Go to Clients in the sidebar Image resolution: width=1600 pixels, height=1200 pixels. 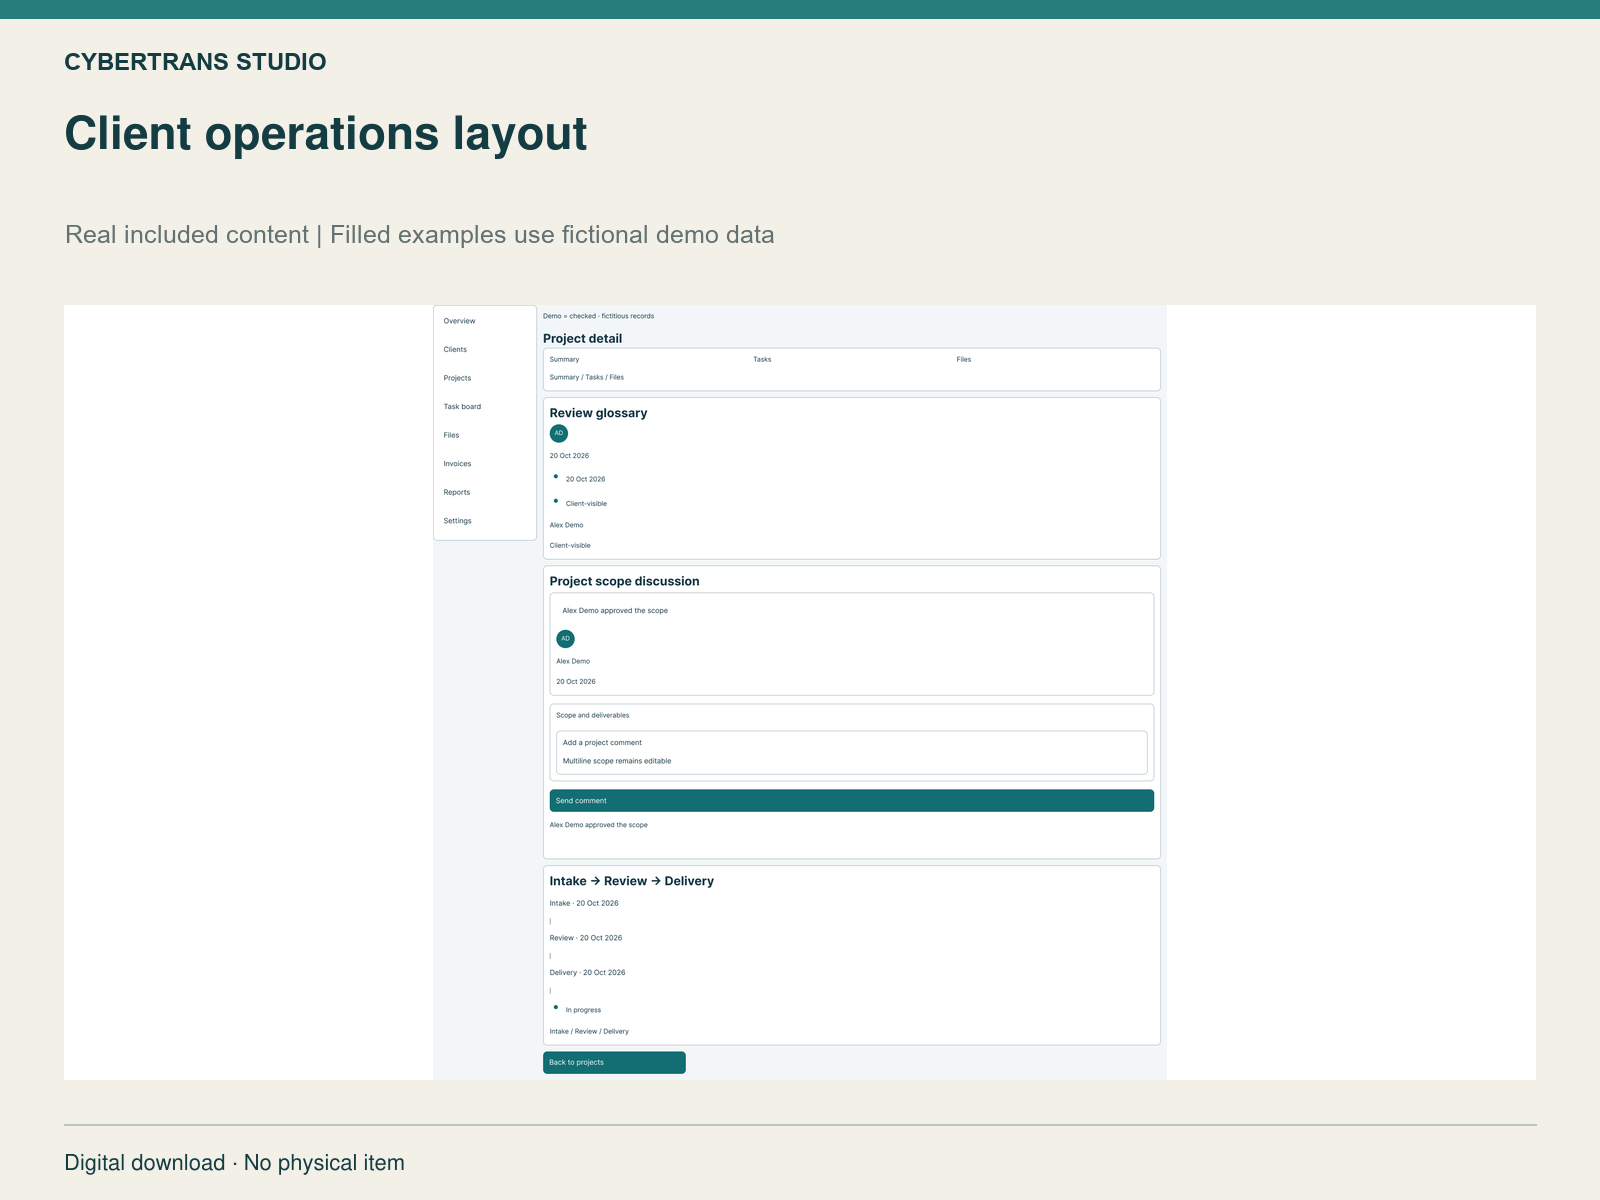(x=455, y=350)
